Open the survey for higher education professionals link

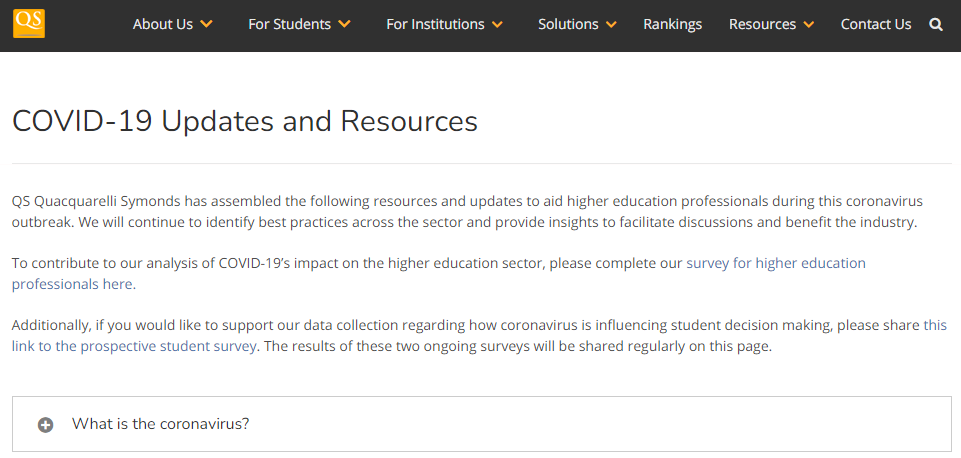coord(775,264)
